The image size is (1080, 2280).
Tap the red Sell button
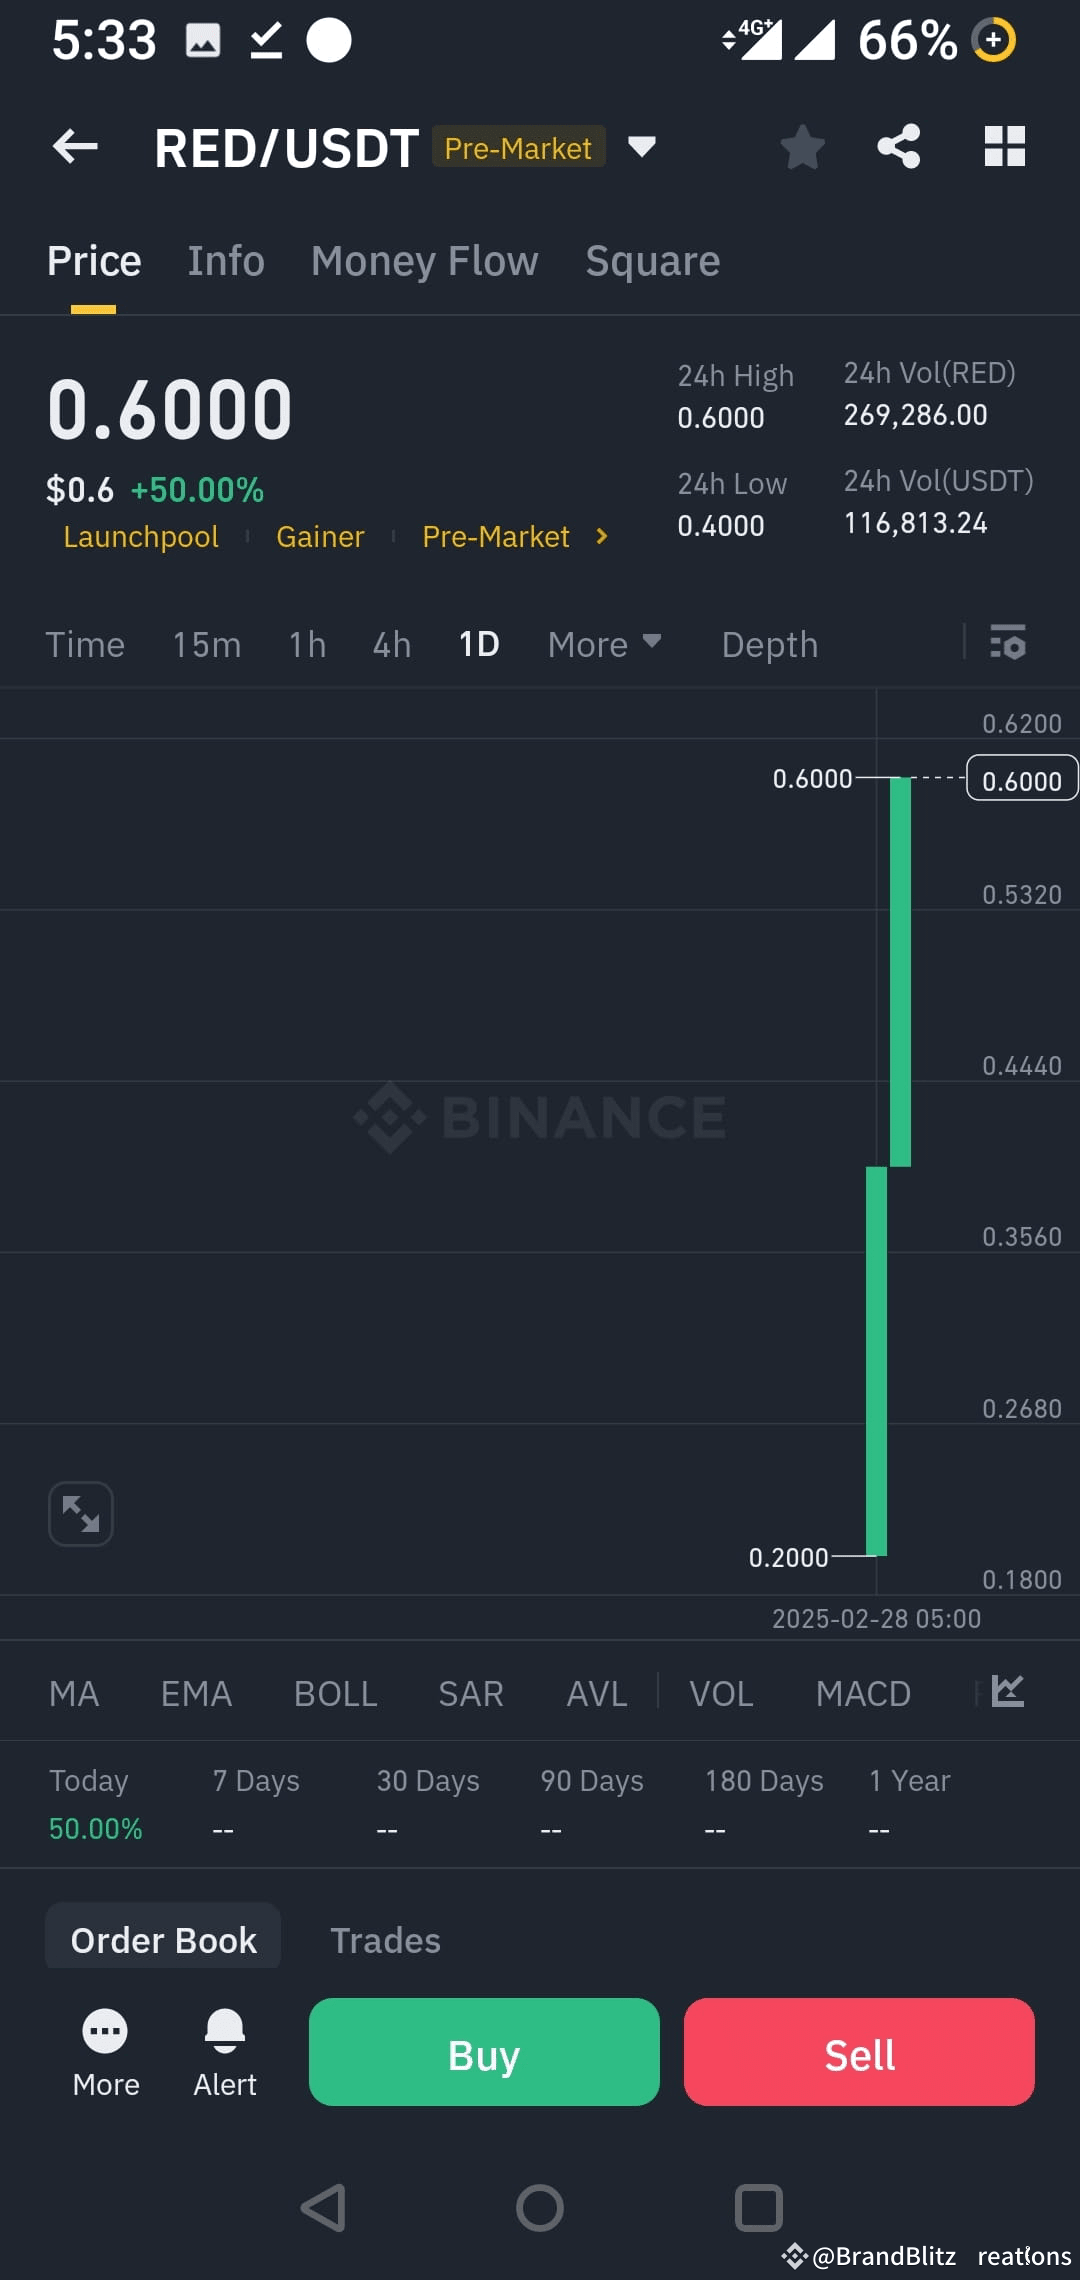coord(859,2052)
